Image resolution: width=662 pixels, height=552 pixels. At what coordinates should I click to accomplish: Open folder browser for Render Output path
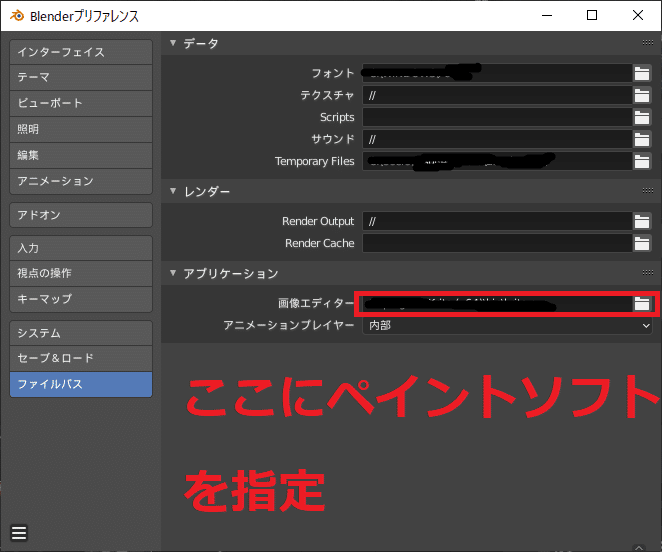[x=642, y=221]
